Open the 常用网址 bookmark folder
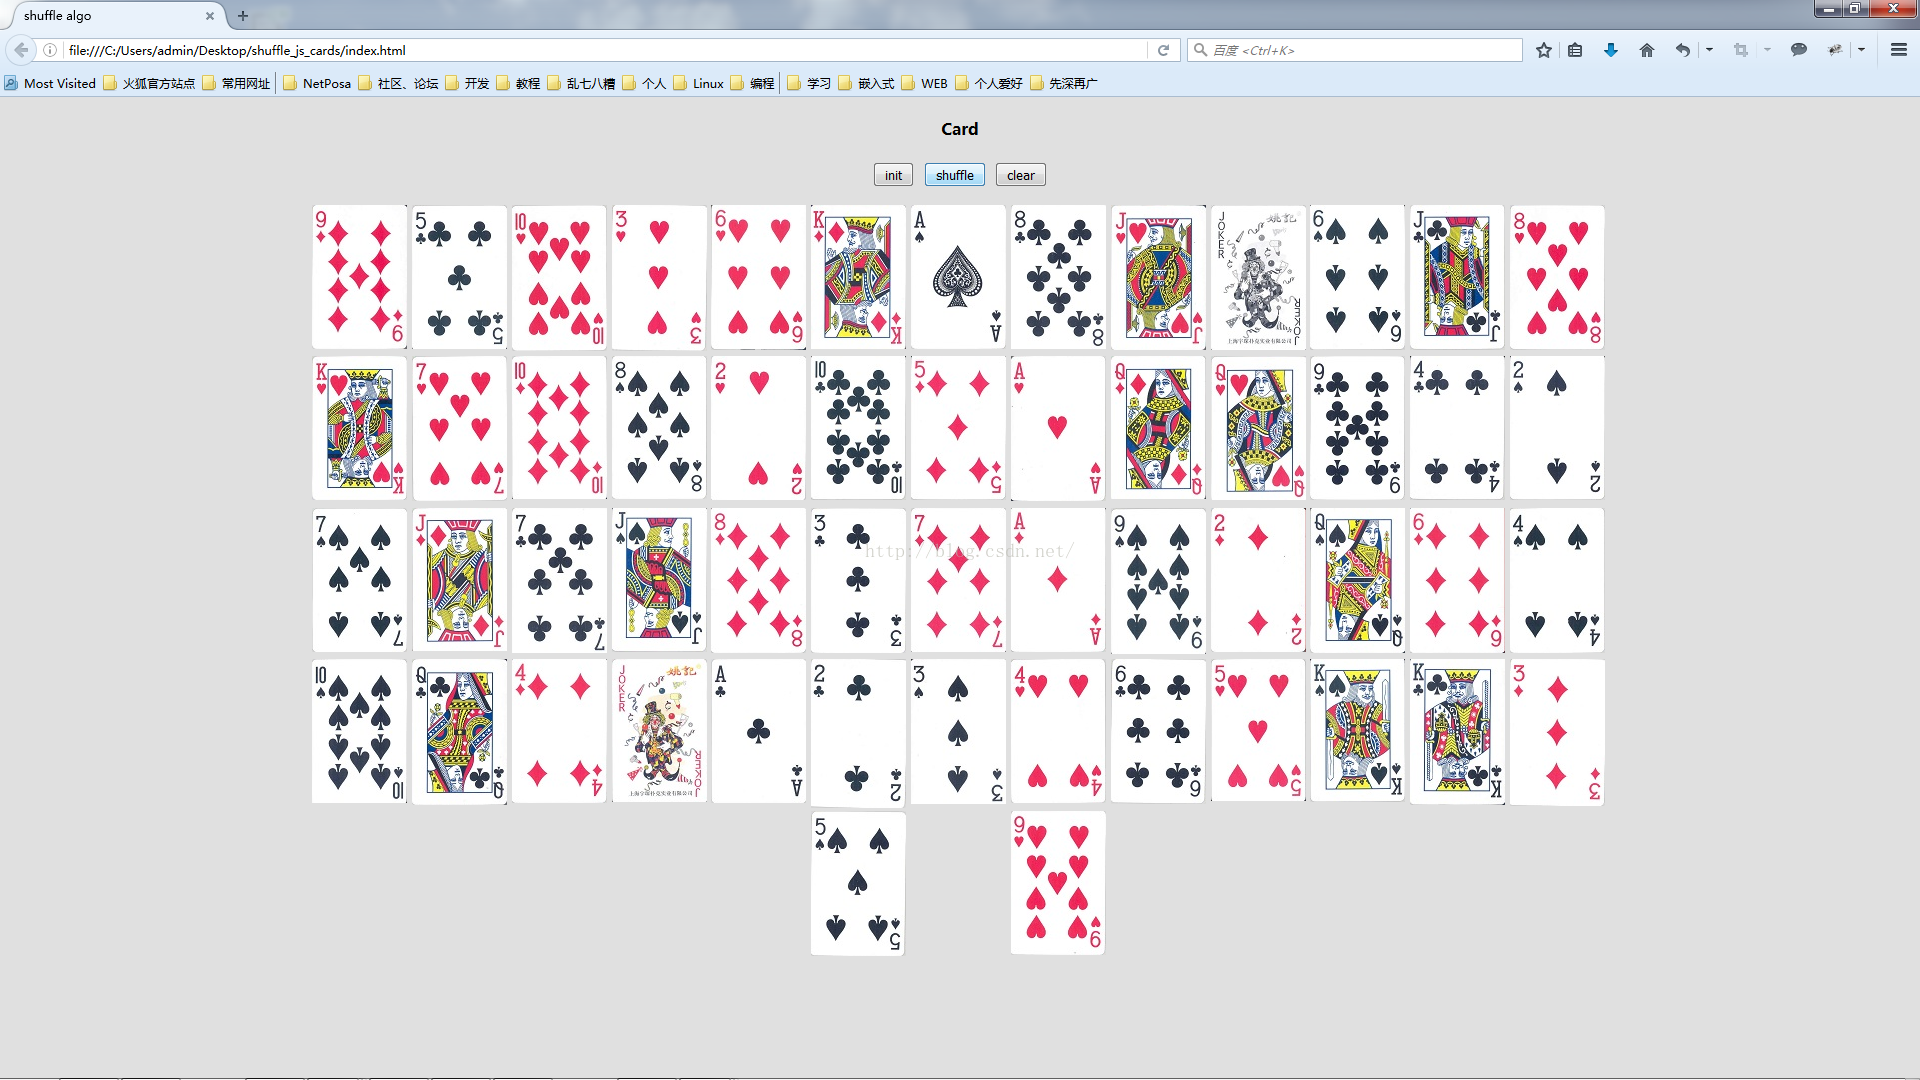 [236, 83]
